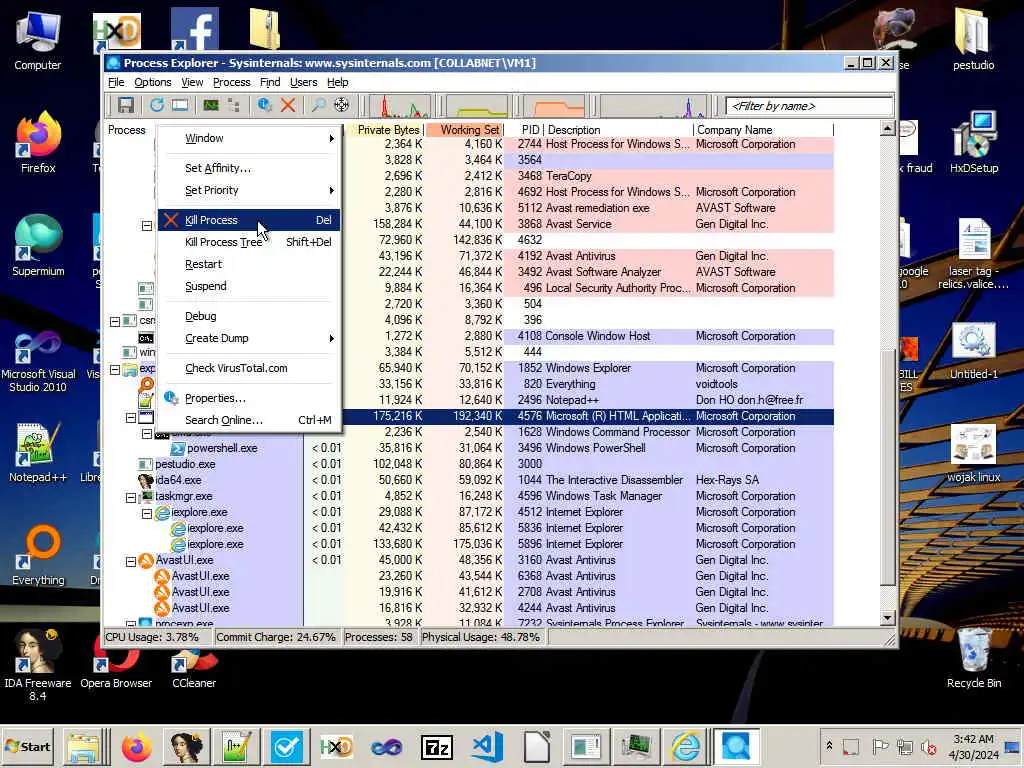Viewport: 1024px width, 768px height.
Task: Open the Find menu
Action: click(x=270, y=82)
